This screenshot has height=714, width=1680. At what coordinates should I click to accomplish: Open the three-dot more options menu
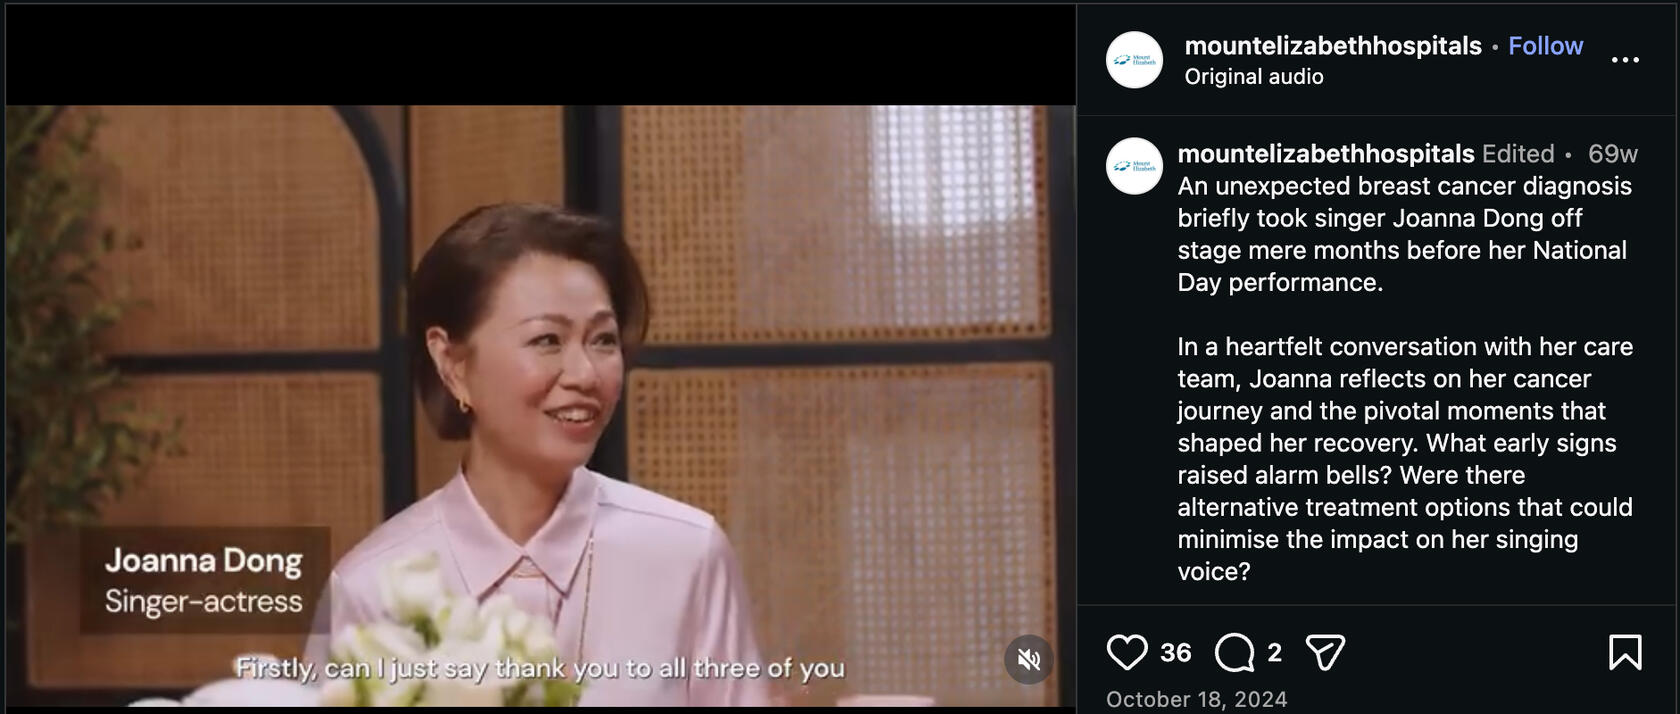pyautogui.click(x=1625, y=60)
